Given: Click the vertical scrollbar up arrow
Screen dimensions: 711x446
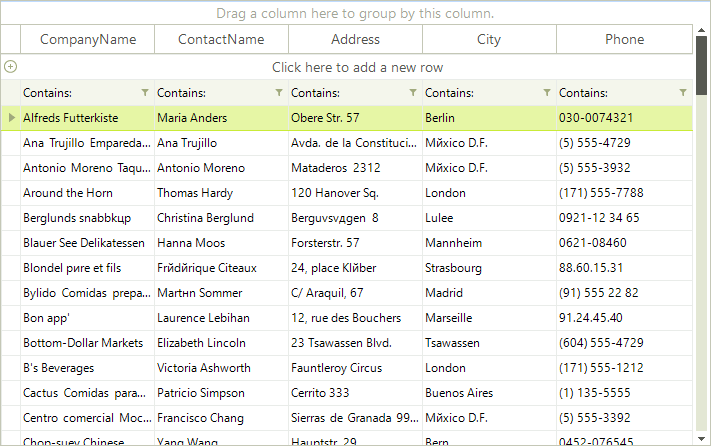Looking at the screenshot, I should coord(701,30).
